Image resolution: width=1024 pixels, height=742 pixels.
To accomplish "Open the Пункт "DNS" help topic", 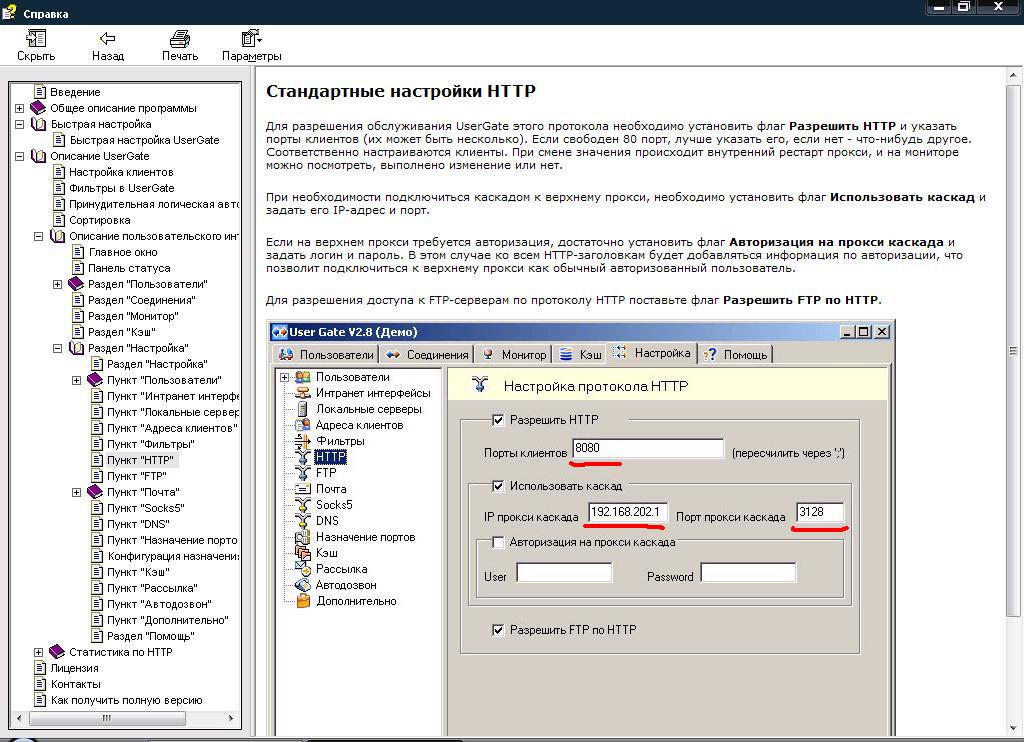I will pos(138,524).
